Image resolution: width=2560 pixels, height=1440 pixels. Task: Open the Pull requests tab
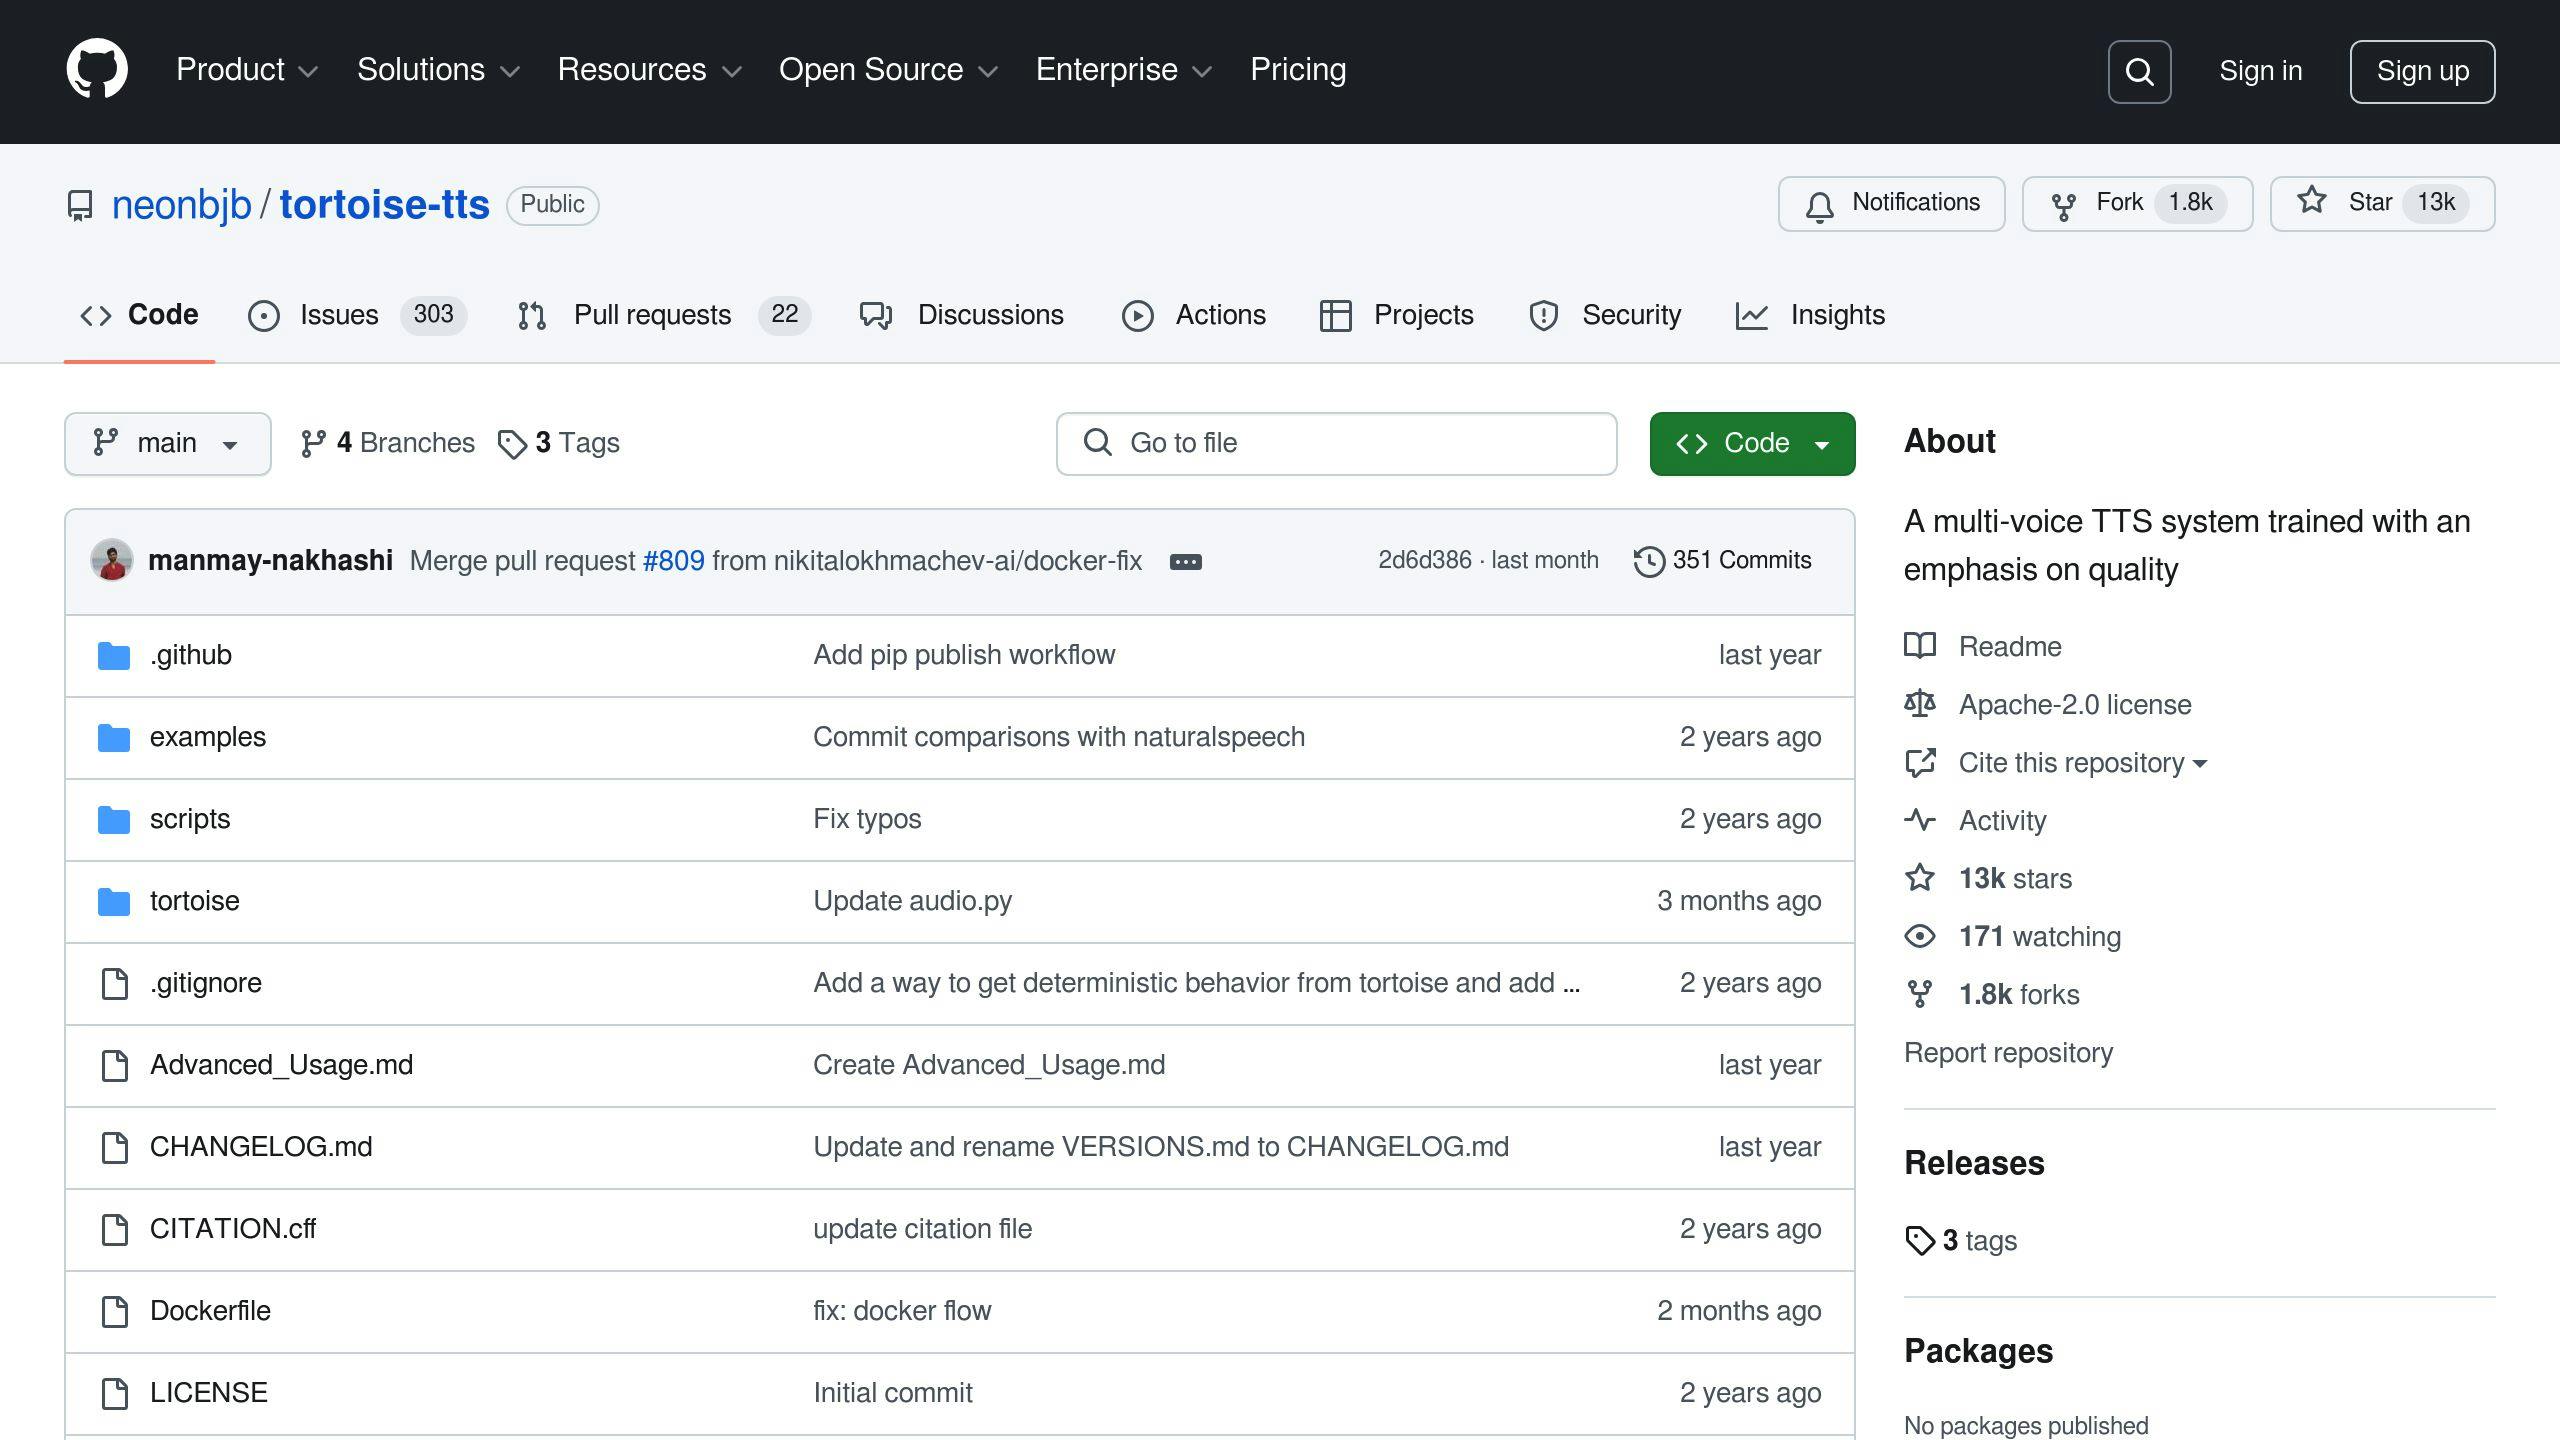[664, 315]
